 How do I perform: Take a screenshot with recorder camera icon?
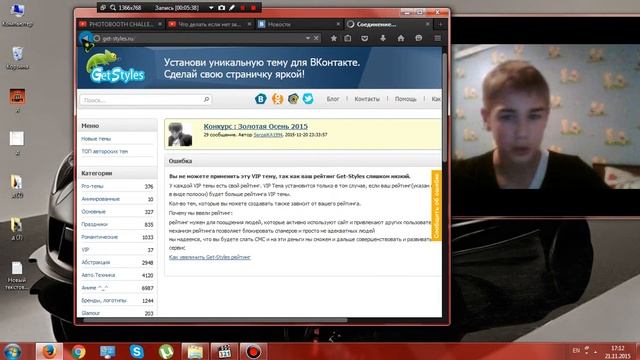(222, 8)
